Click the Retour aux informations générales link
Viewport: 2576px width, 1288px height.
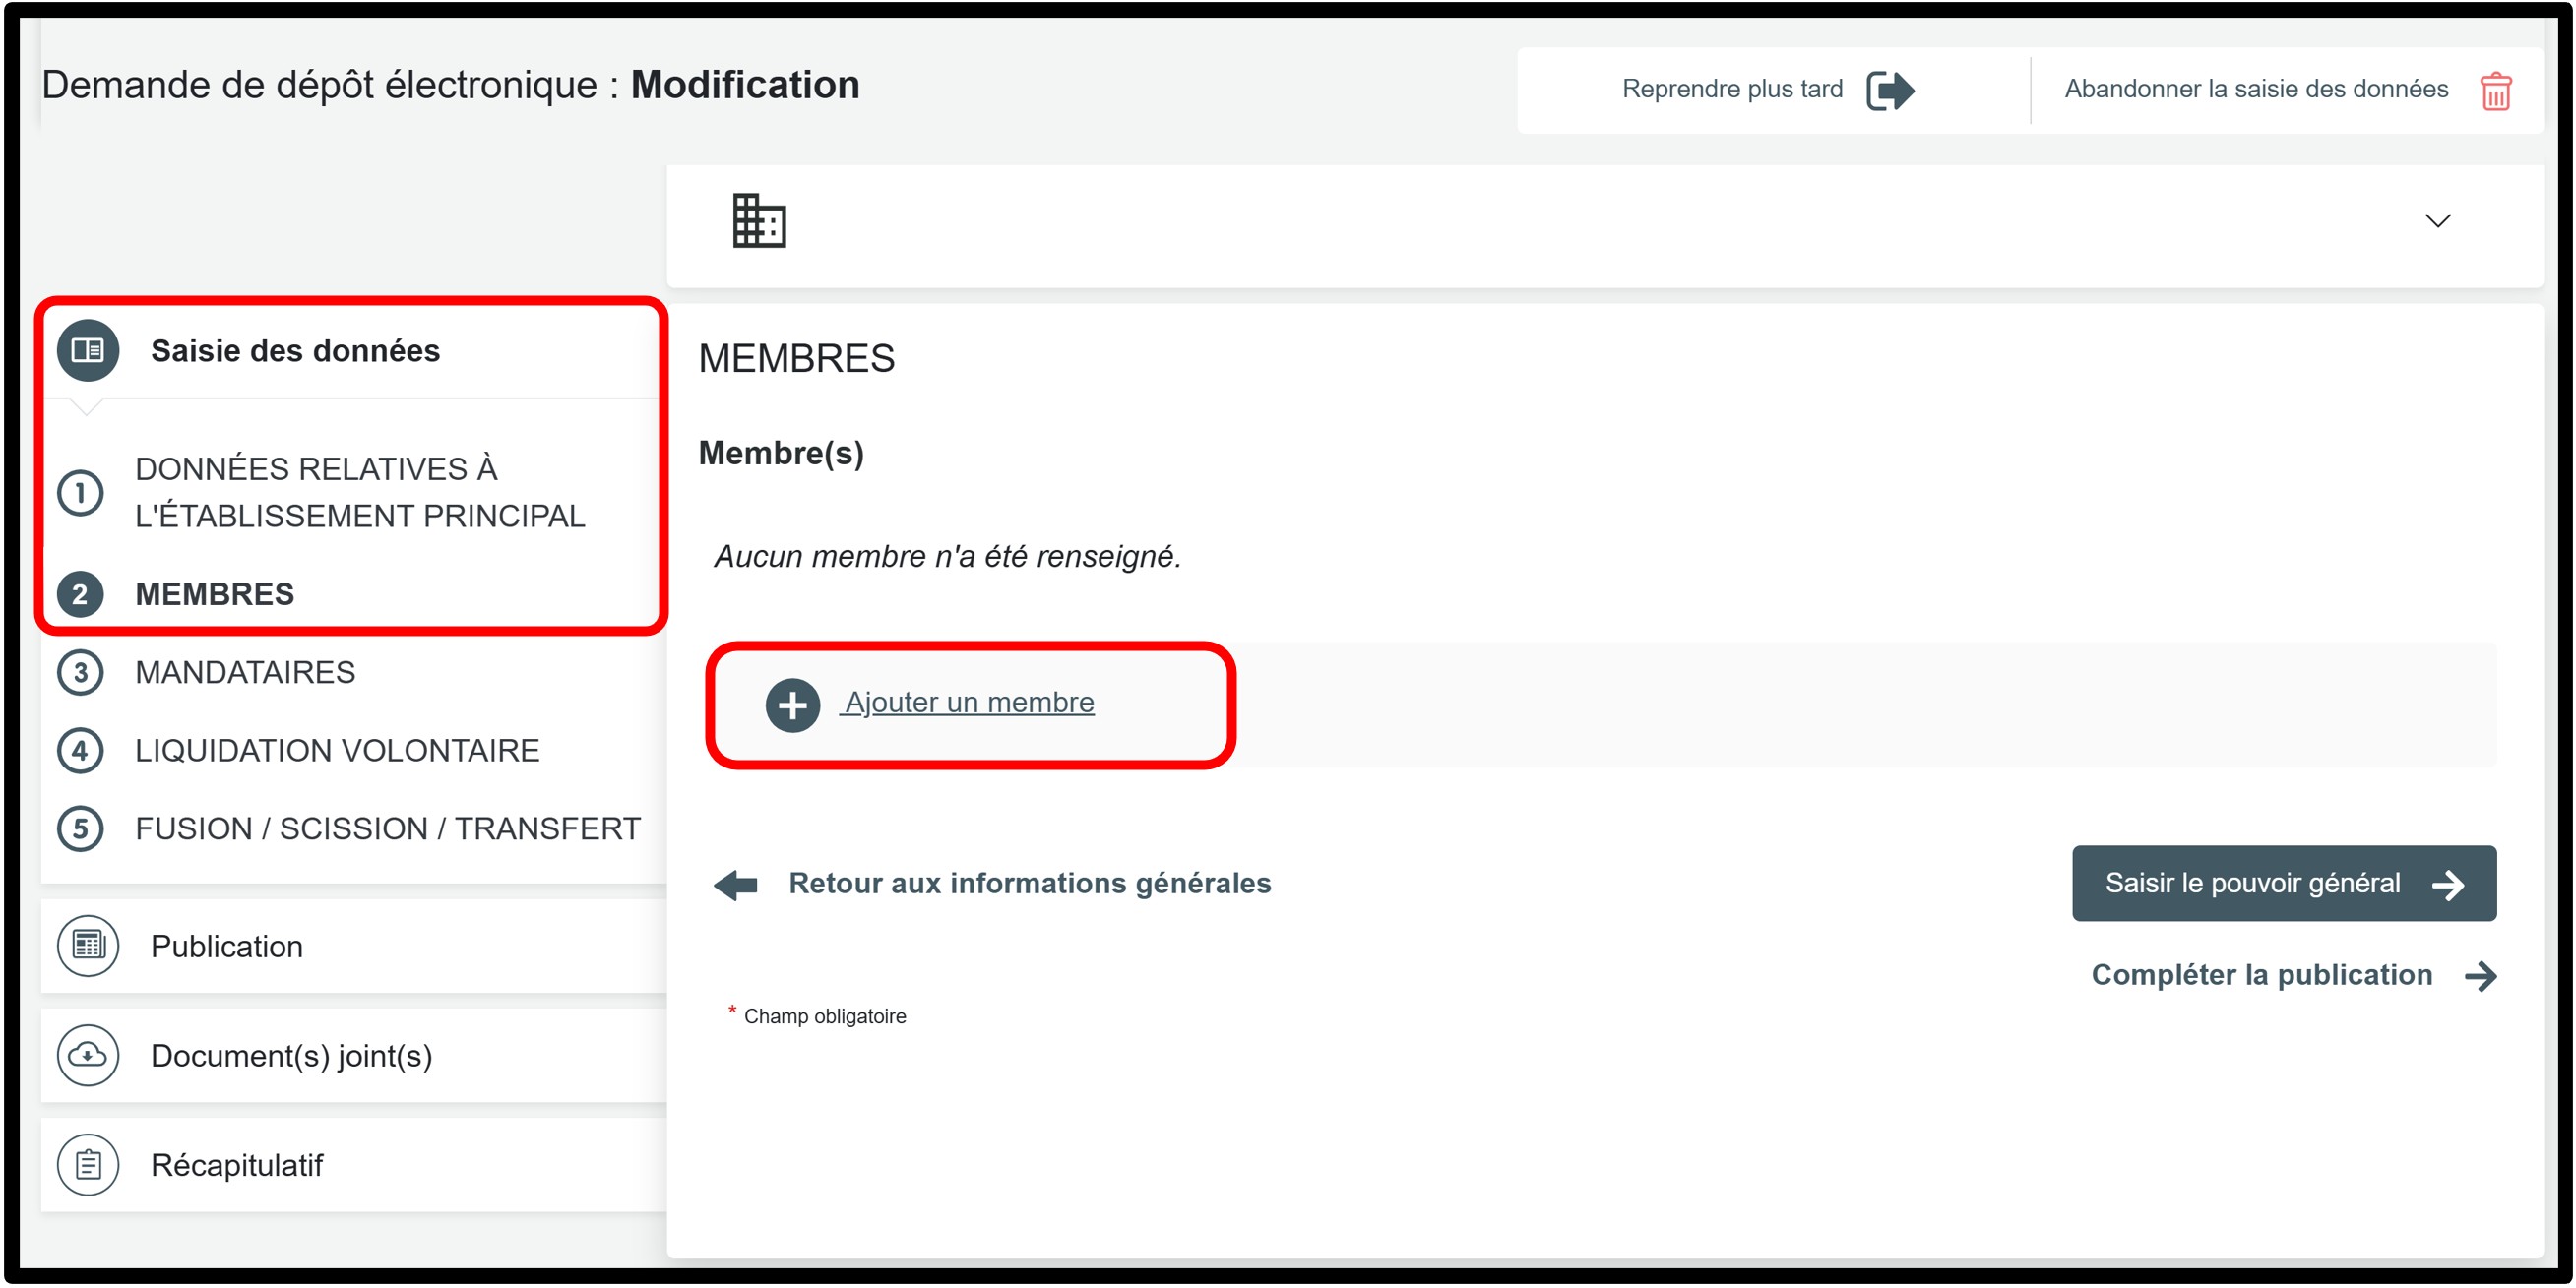[x=1029, y=883]
